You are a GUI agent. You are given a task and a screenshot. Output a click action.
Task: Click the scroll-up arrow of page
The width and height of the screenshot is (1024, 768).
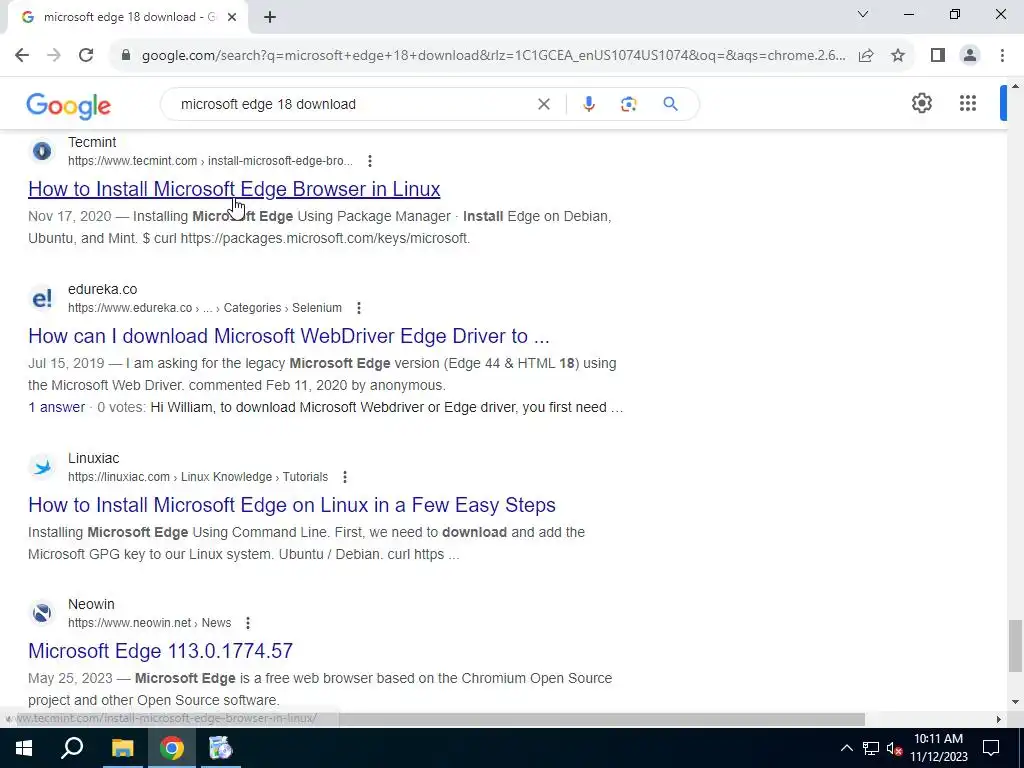[x=1015, y=86]
